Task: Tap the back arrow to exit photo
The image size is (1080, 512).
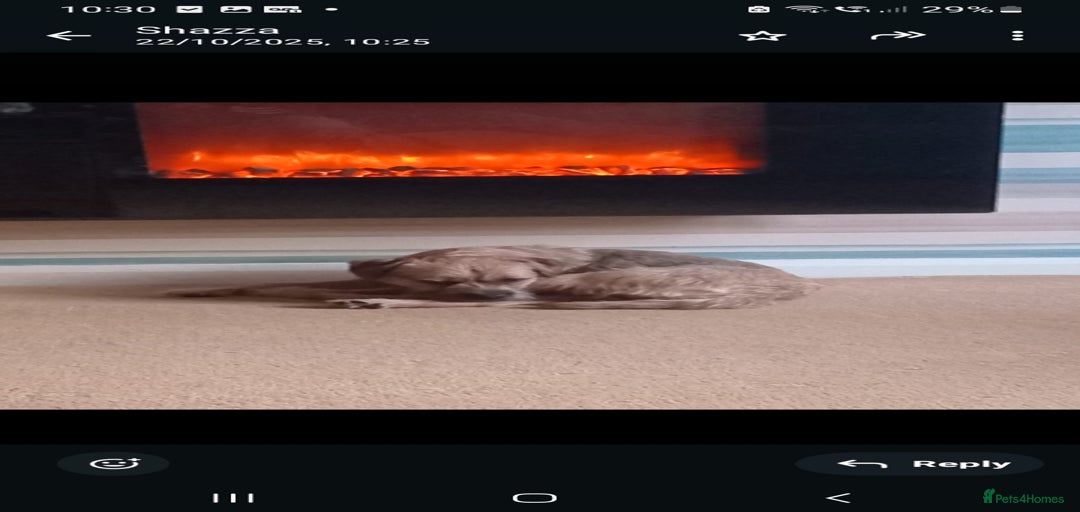Action: pos(69,35)
